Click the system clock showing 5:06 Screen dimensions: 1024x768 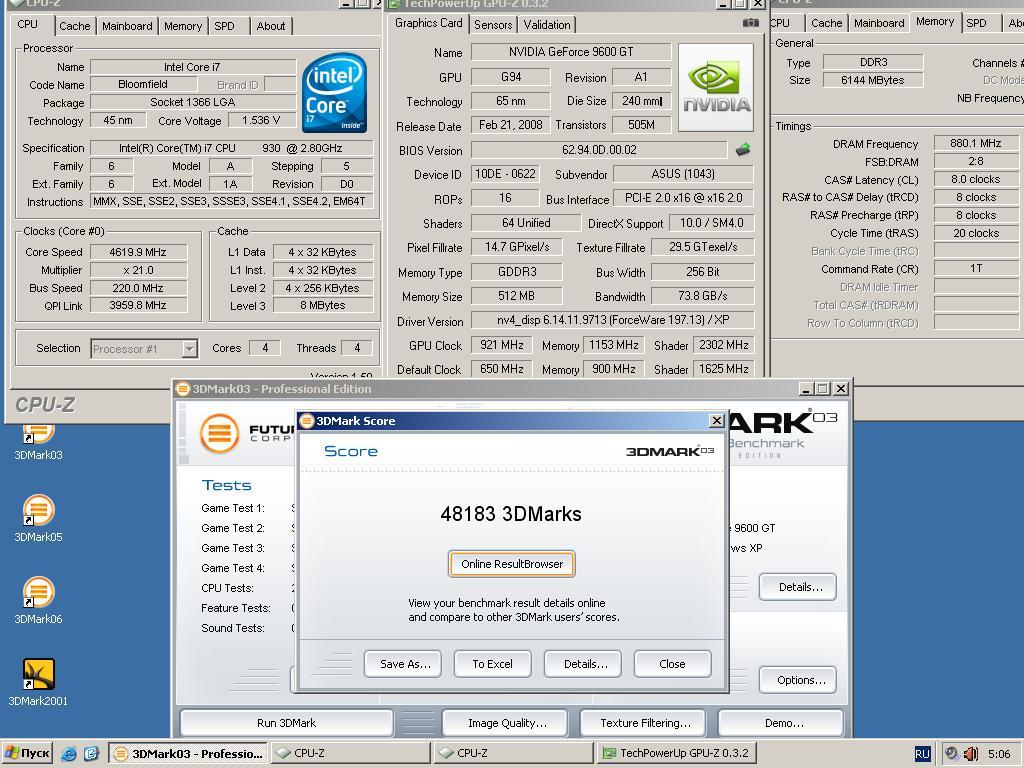[x=999, y=754]
